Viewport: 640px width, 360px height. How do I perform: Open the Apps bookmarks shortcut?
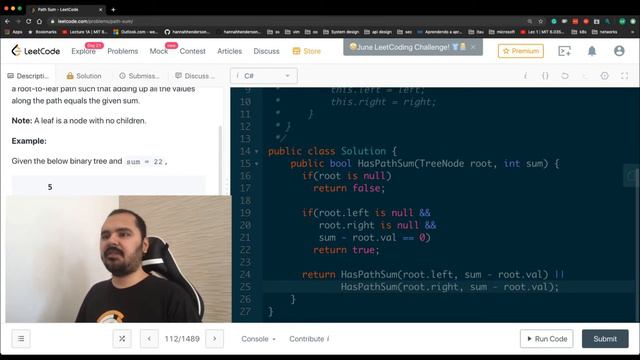coord(13,32)
